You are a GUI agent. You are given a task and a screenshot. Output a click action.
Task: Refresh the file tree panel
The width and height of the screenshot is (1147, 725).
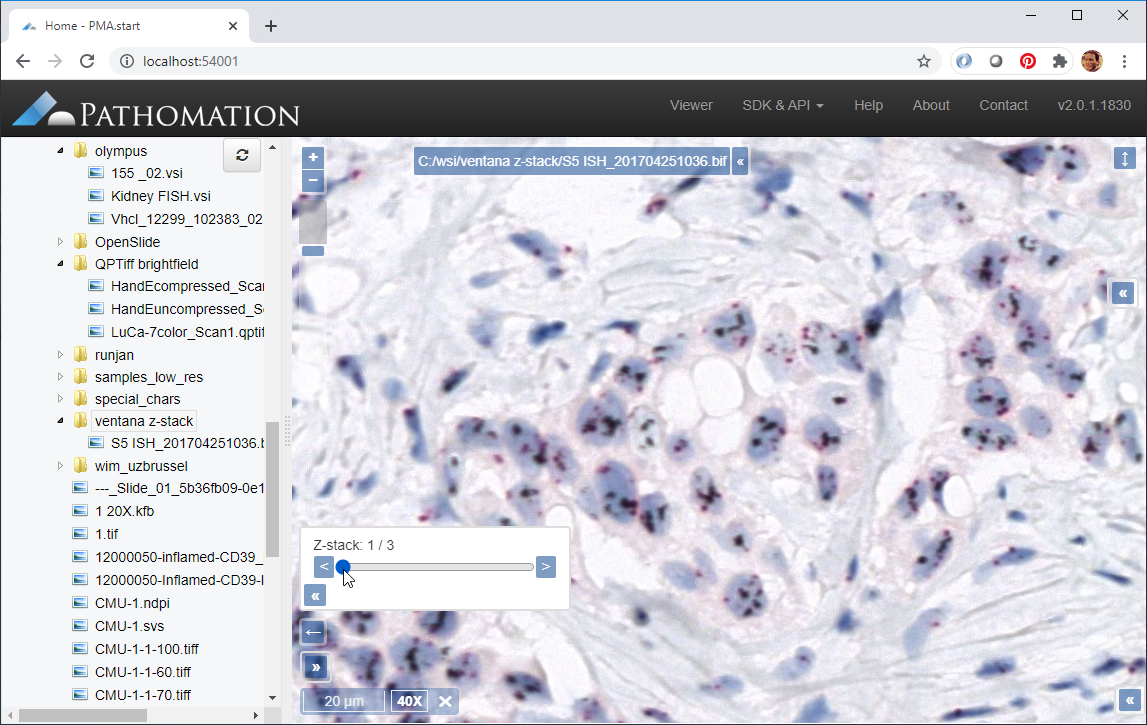pos(241,155)
